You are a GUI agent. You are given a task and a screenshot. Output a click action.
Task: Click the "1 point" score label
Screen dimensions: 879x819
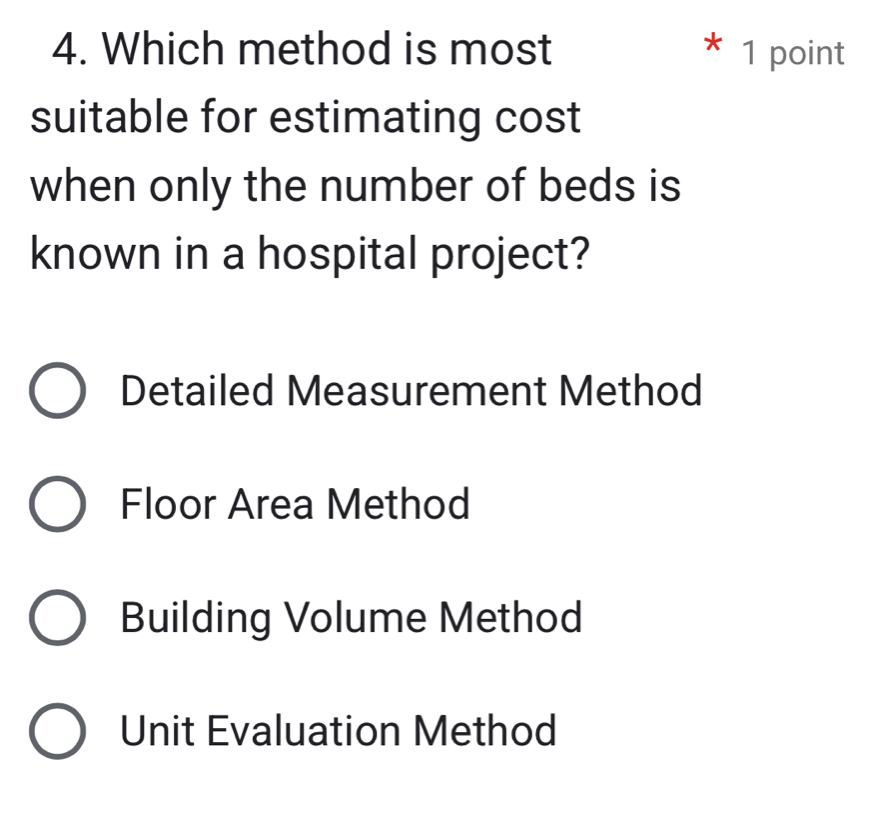pyautogui.click(x=794, y=53)
